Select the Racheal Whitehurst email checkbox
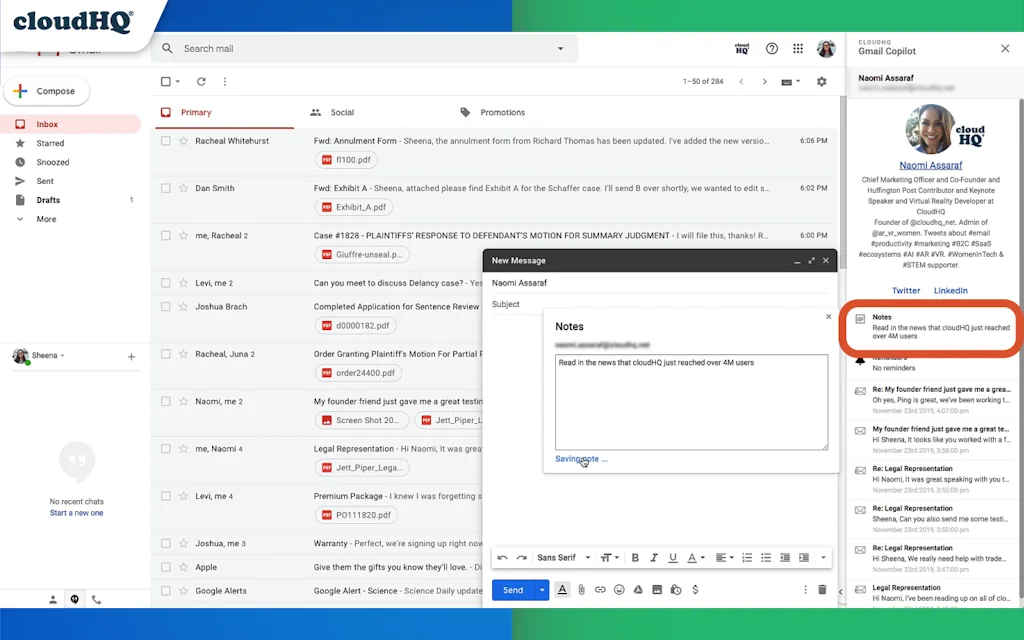This screenshot has height=640, width=1024. coord(166,141)
